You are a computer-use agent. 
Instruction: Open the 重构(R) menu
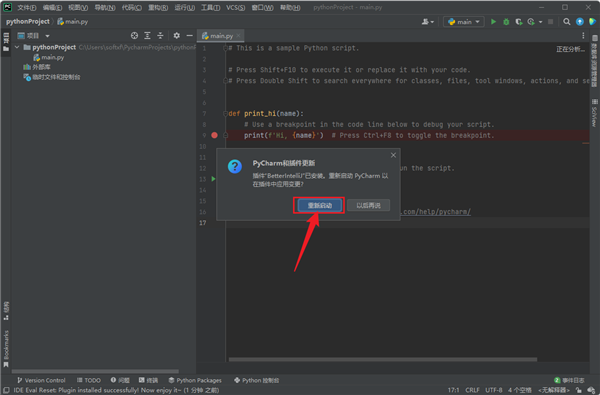158,8
